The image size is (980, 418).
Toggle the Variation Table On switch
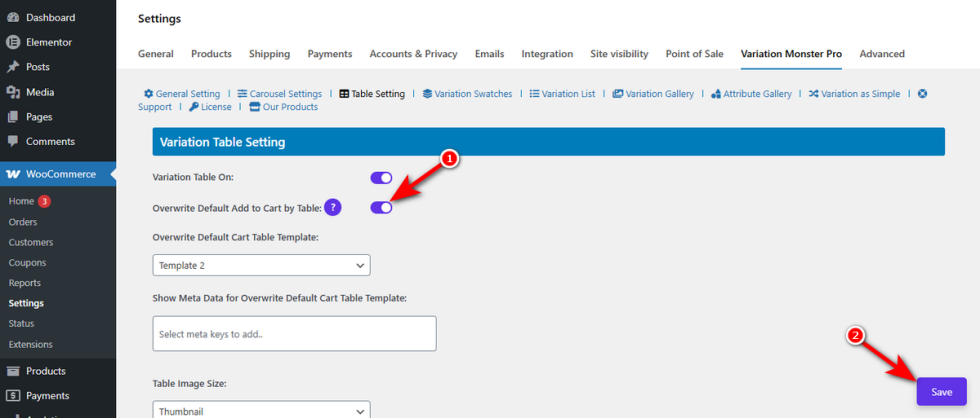click(x=381, y=178)
